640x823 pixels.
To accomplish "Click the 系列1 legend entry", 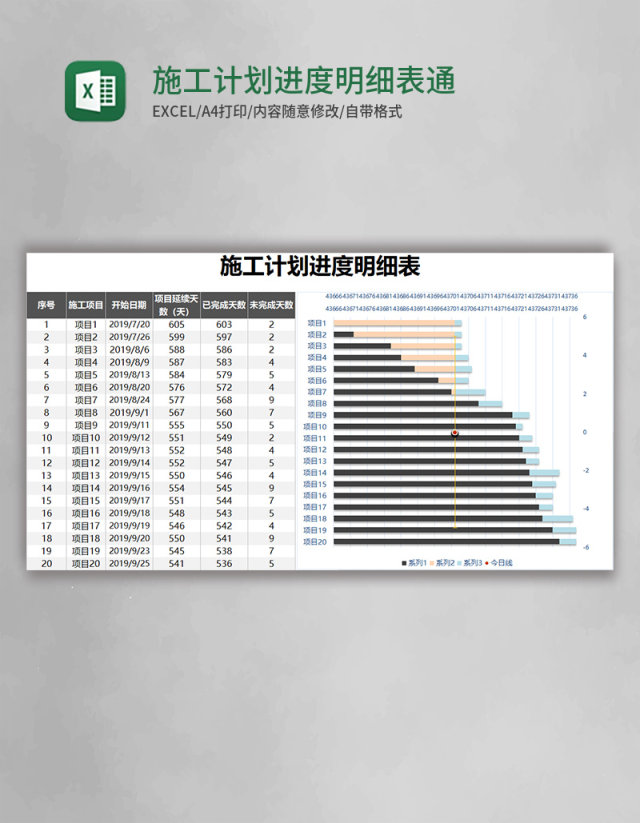I will click(414, 563).
